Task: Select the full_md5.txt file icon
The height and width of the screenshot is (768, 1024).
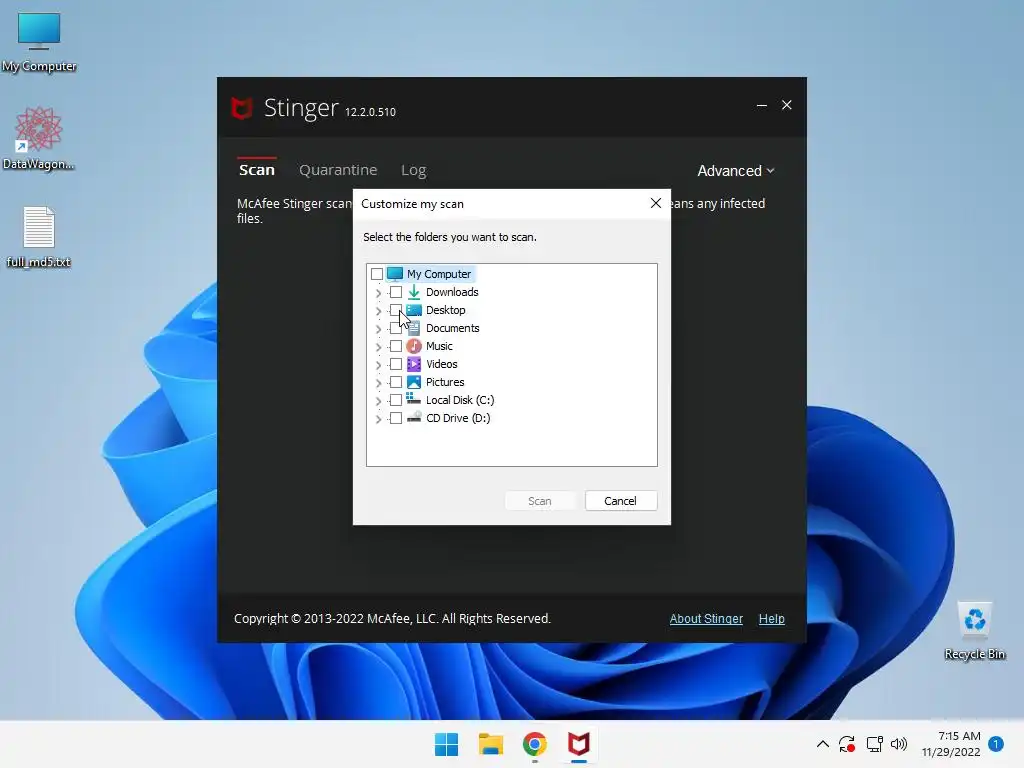Action: coord(39,237)
